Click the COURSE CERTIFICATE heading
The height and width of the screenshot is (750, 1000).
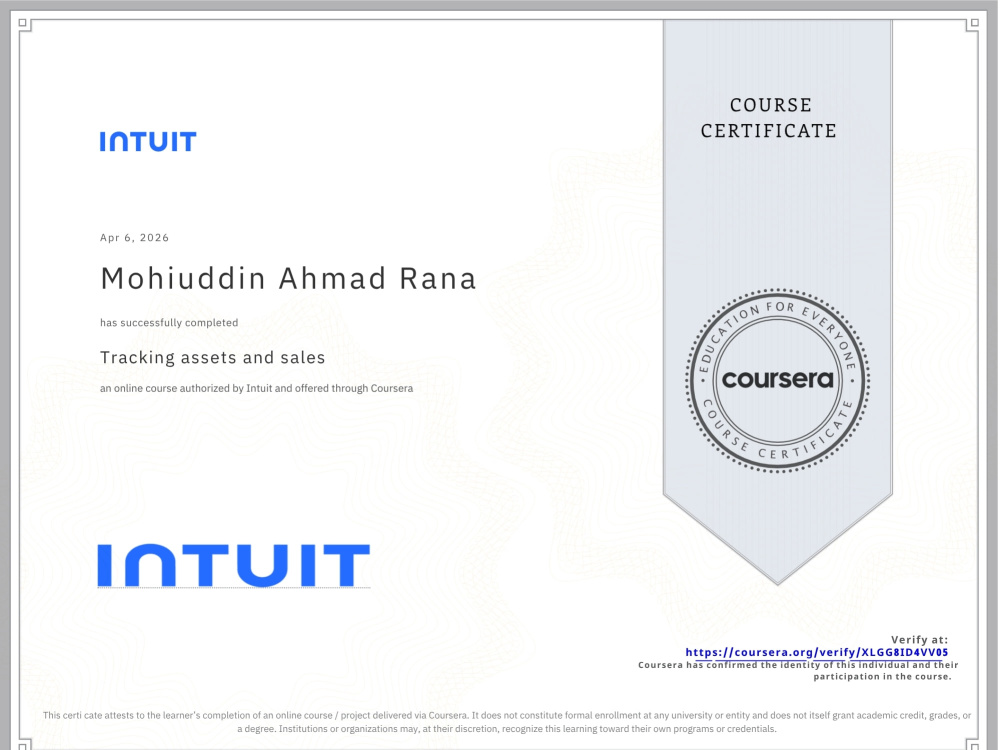(769, 118)
